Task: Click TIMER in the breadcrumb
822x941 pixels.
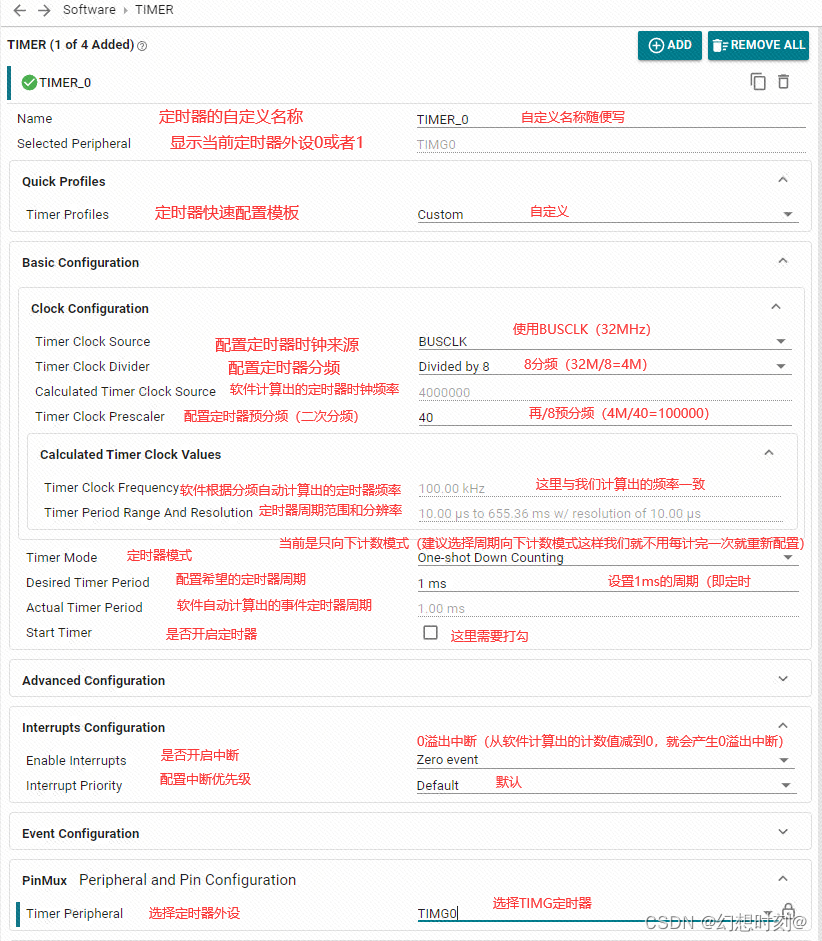Action: (x=154, y=10)
